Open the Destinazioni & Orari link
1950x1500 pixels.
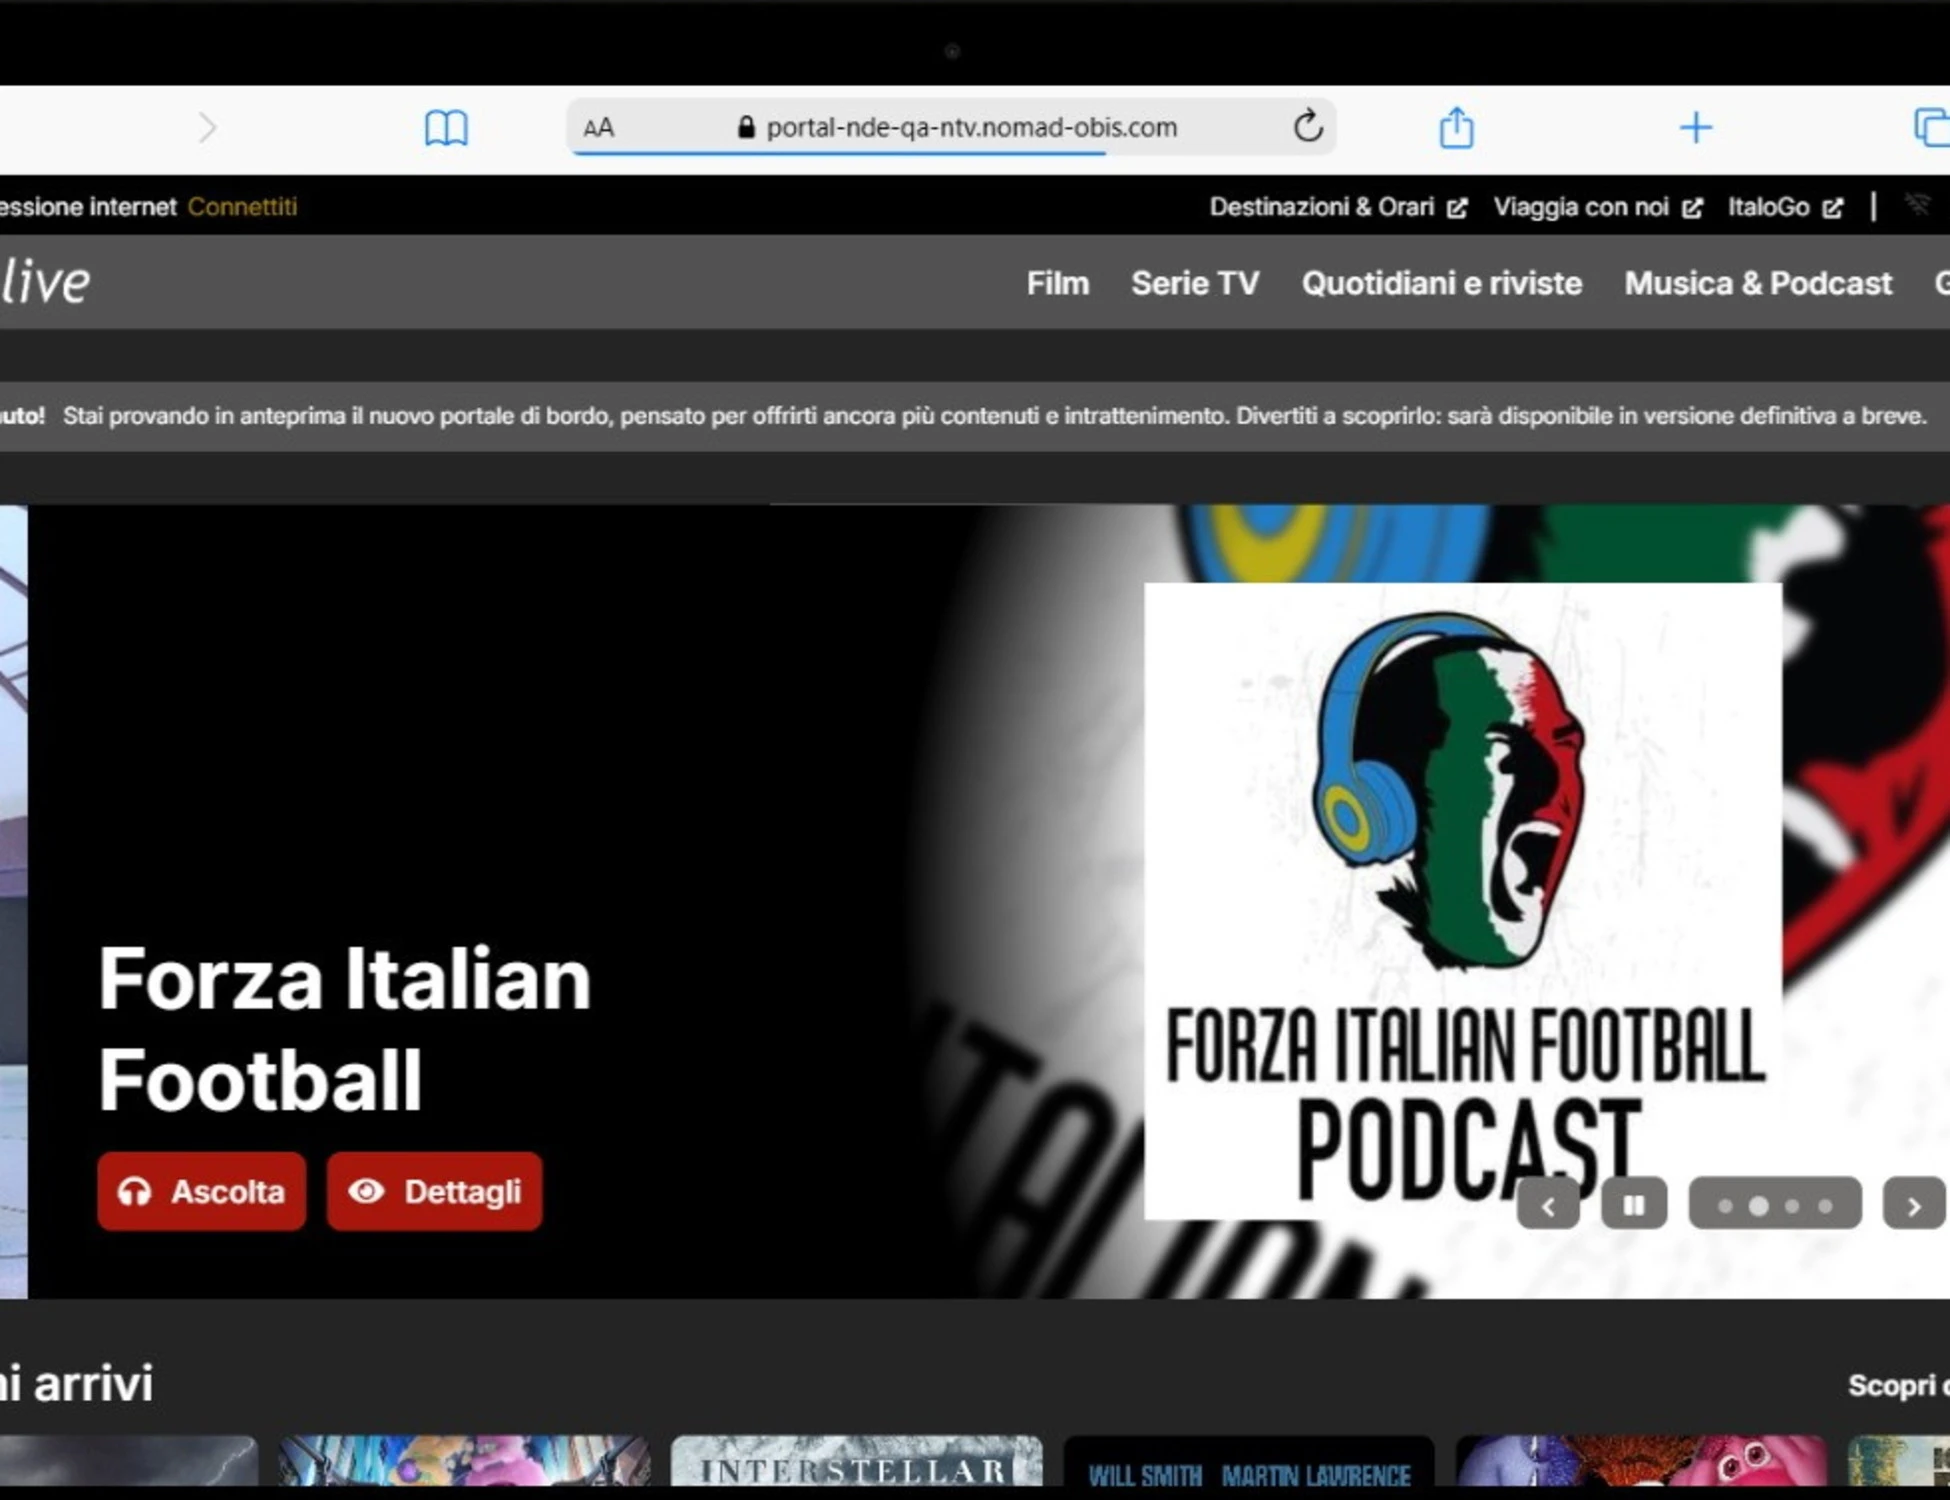click(x=1338, y=207)
